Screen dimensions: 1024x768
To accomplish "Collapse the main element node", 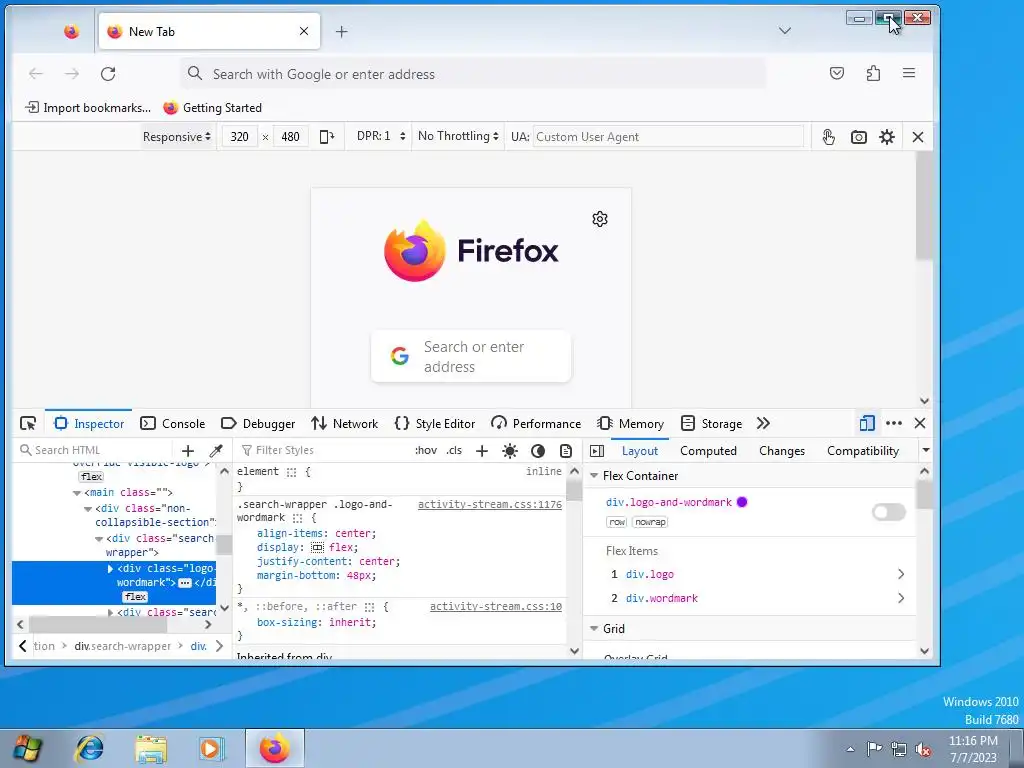I will pos(77,493).
